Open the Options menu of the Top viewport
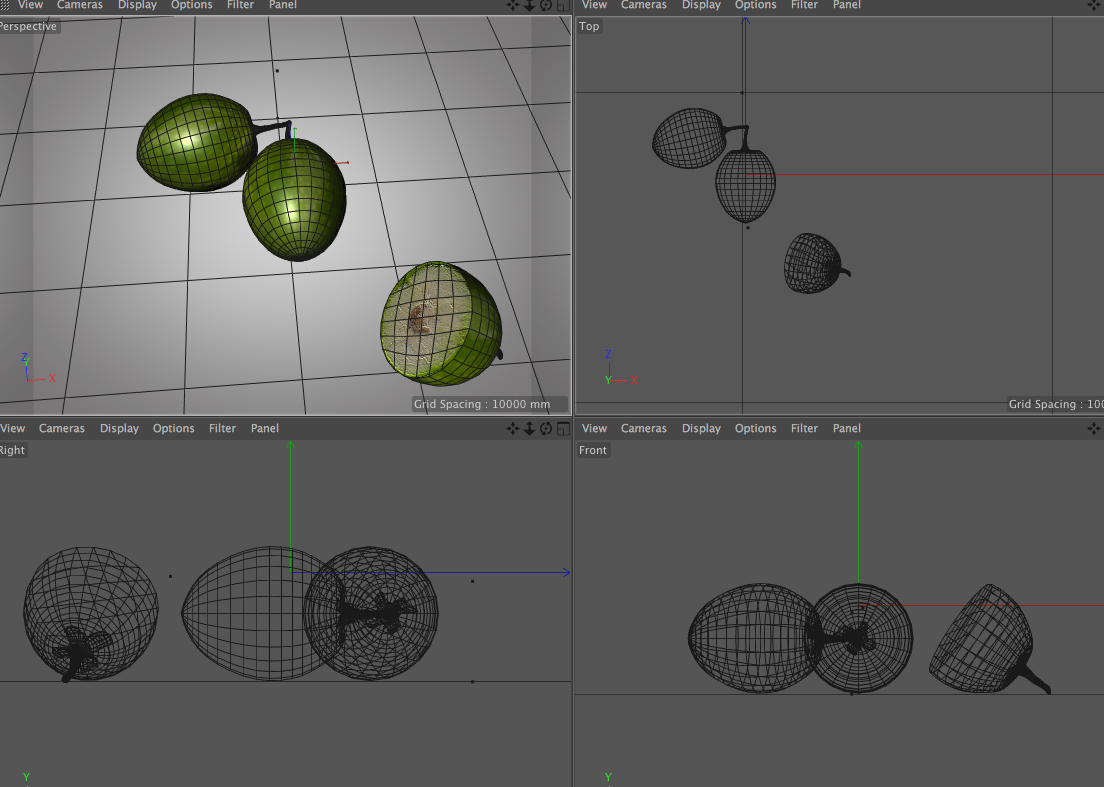 coord(755,5)
